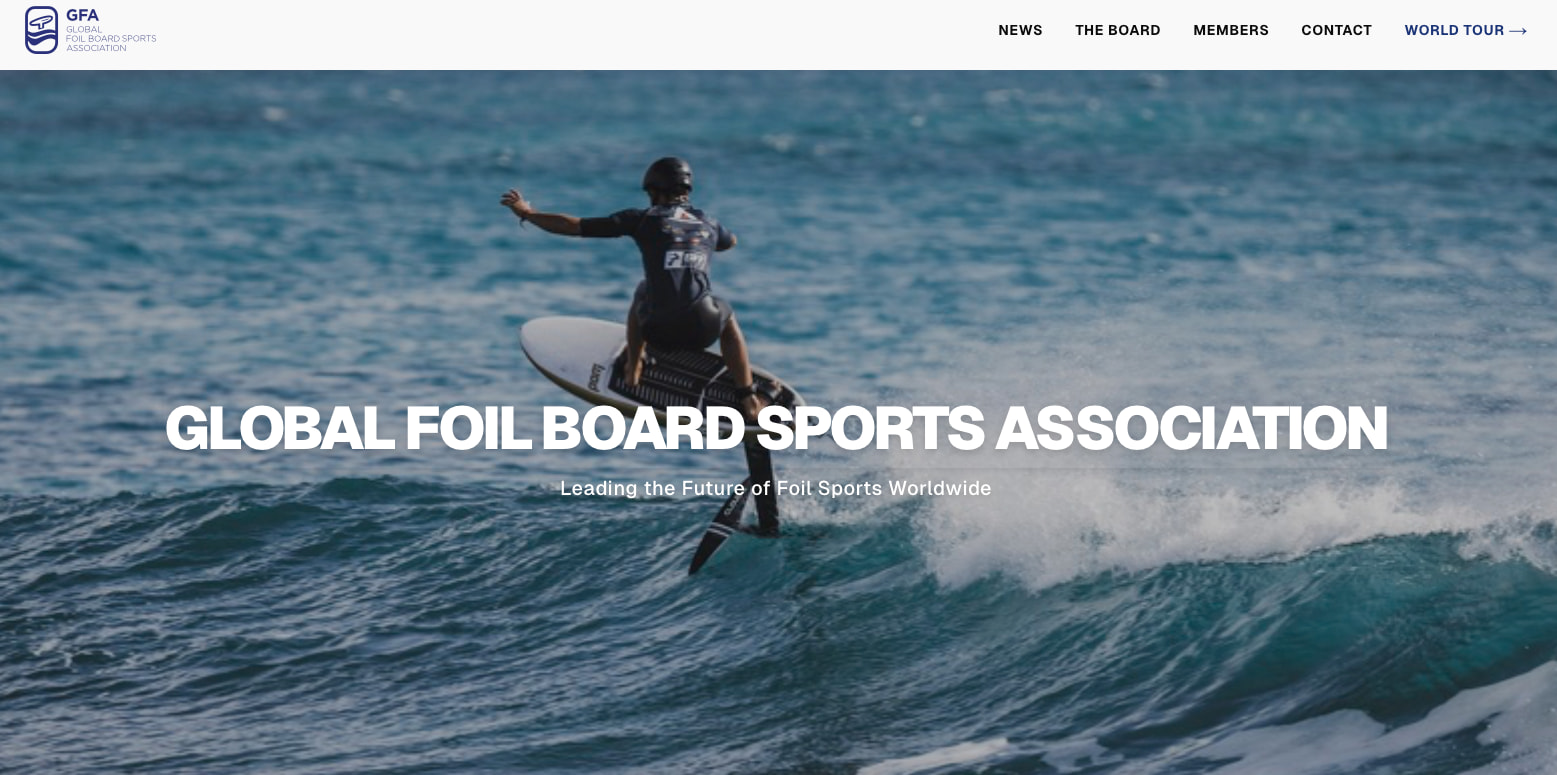Image resolution: width=1557 pixels, height=775 pixels.
Task: Click the word ASSOCIATION in the hero title
Action: [x=1192, y=429]
